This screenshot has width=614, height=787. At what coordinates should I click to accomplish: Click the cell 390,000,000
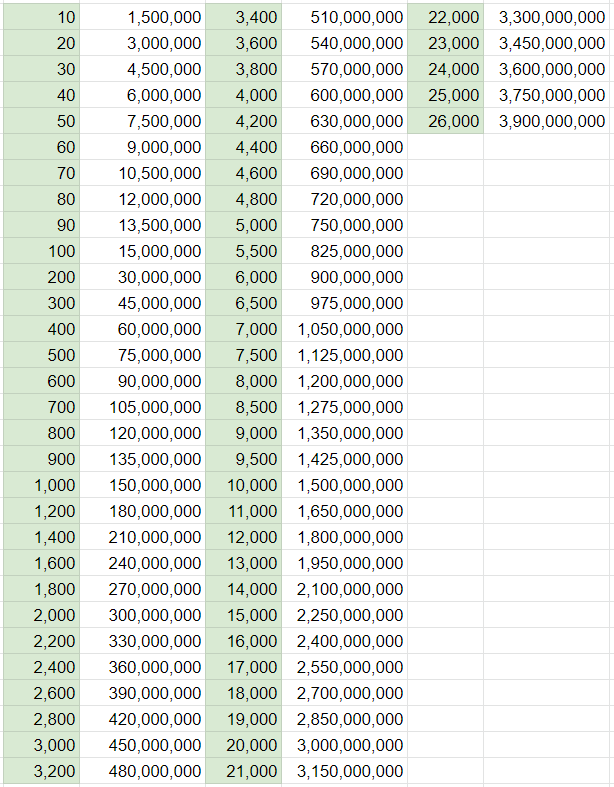point(143,693)
